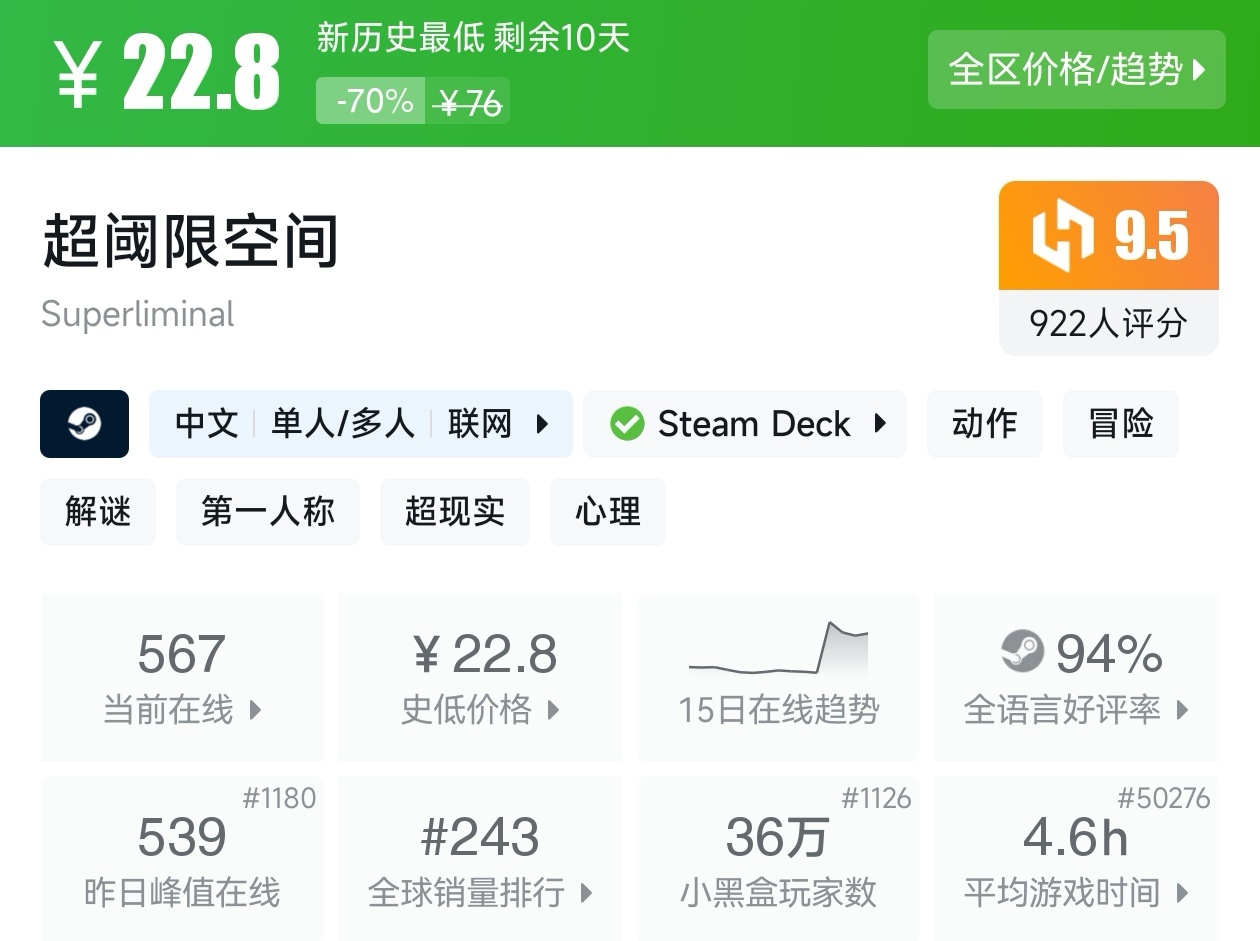Click the green Steam Deck verified checkmark
The height and width of the screenshot is (941, 1260).
627,424
